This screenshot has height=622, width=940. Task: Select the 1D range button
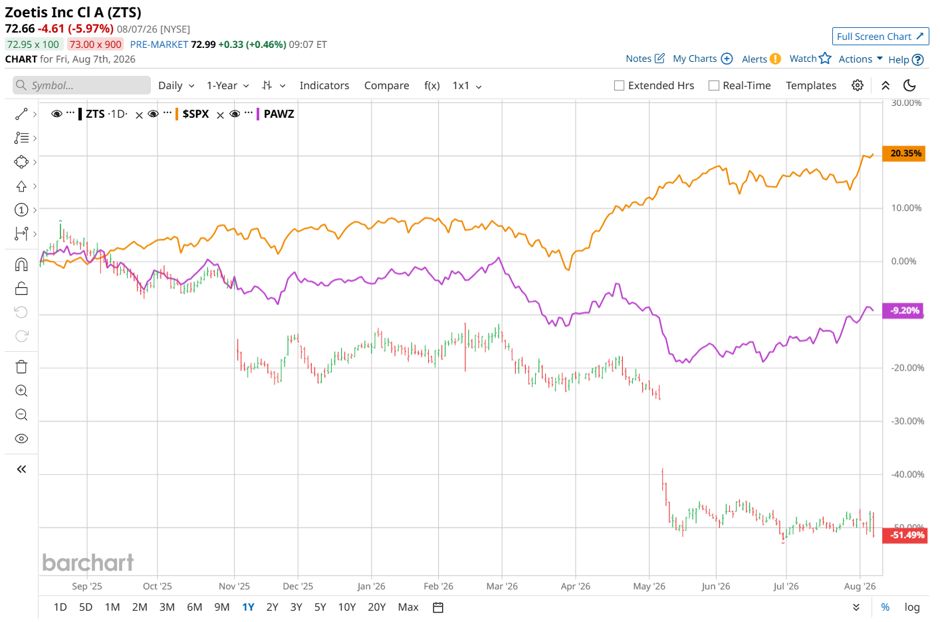60,607
